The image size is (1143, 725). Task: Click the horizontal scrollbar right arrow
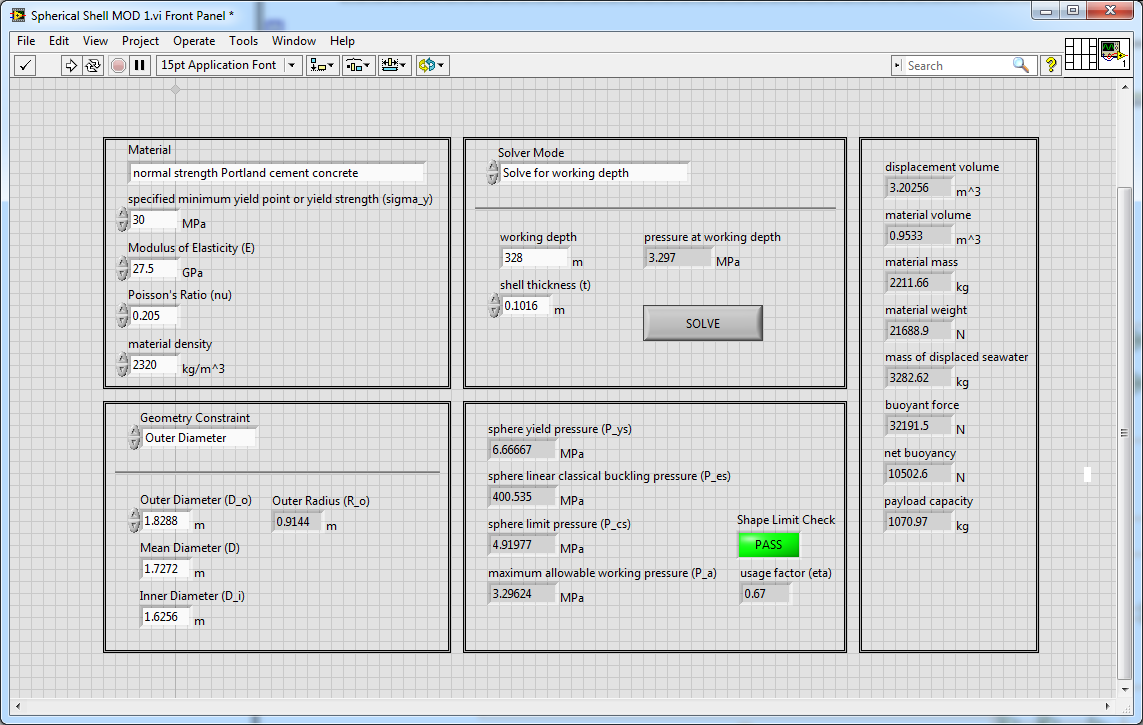pos(1107,706)
